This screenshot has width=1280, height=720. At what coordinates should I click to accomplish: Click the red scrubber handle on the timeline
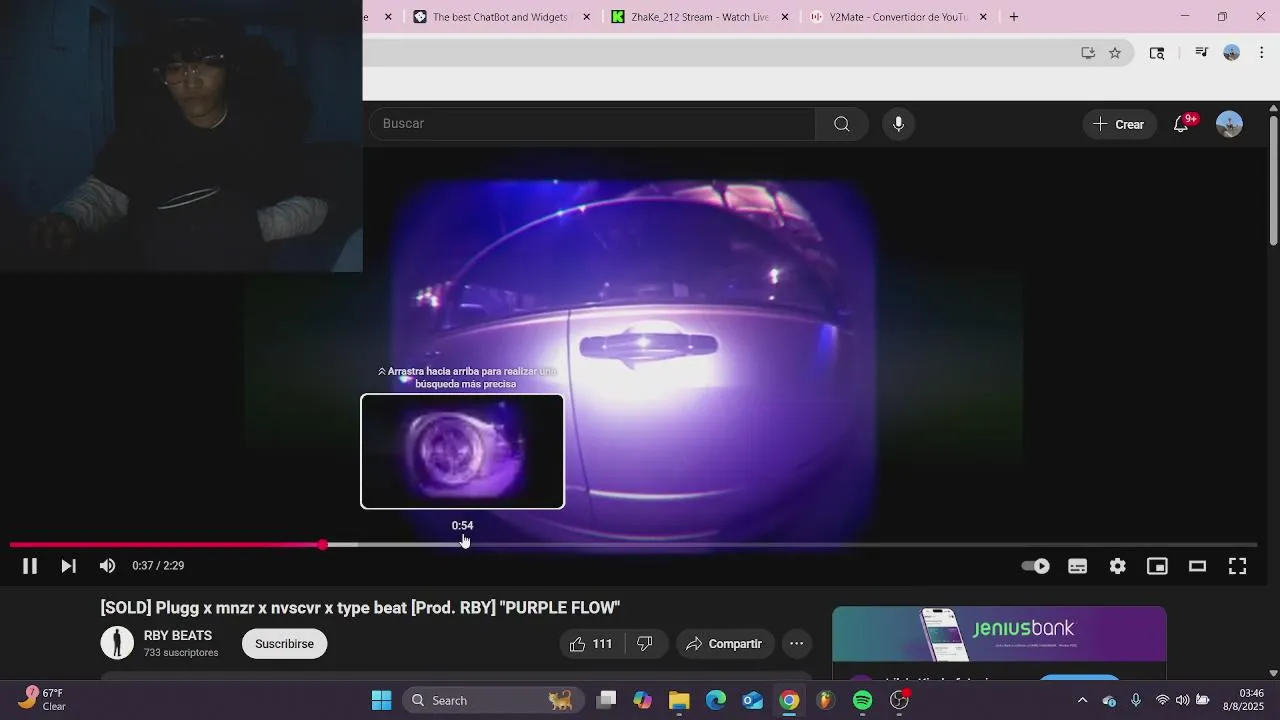tap(322, 545)
